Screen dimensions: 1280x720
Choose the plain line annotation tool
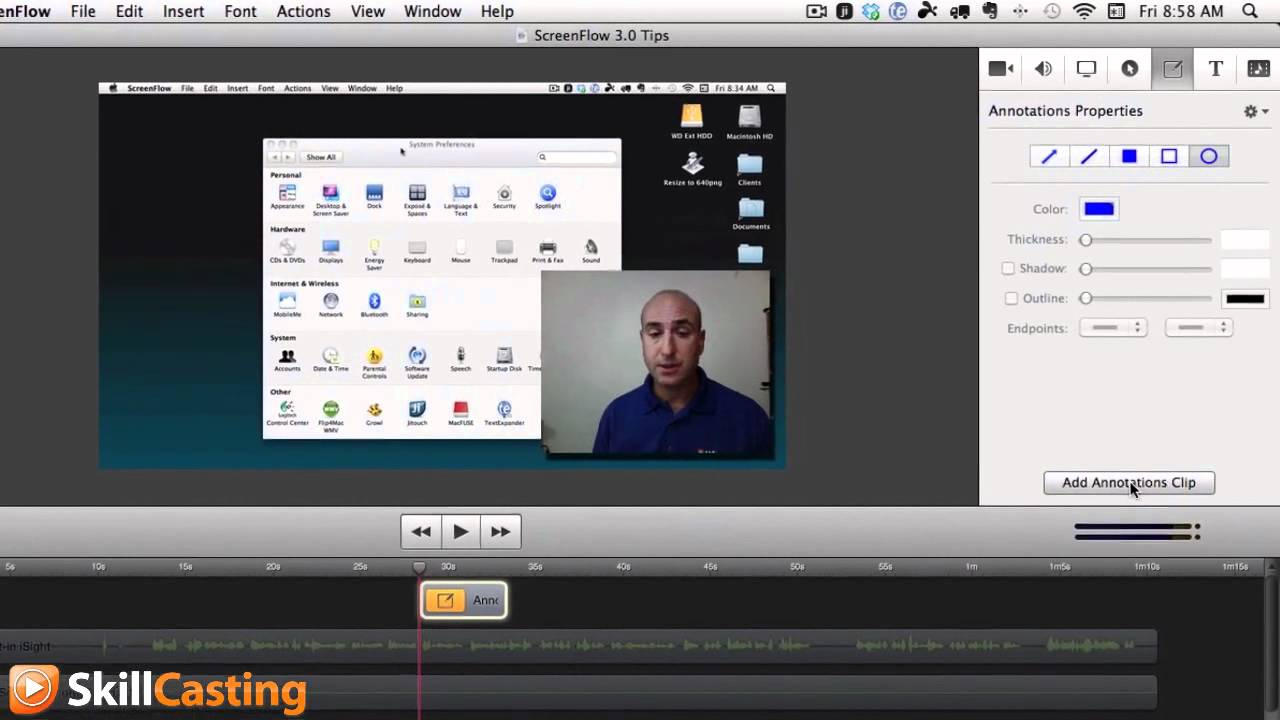[x=1089, y=156]
